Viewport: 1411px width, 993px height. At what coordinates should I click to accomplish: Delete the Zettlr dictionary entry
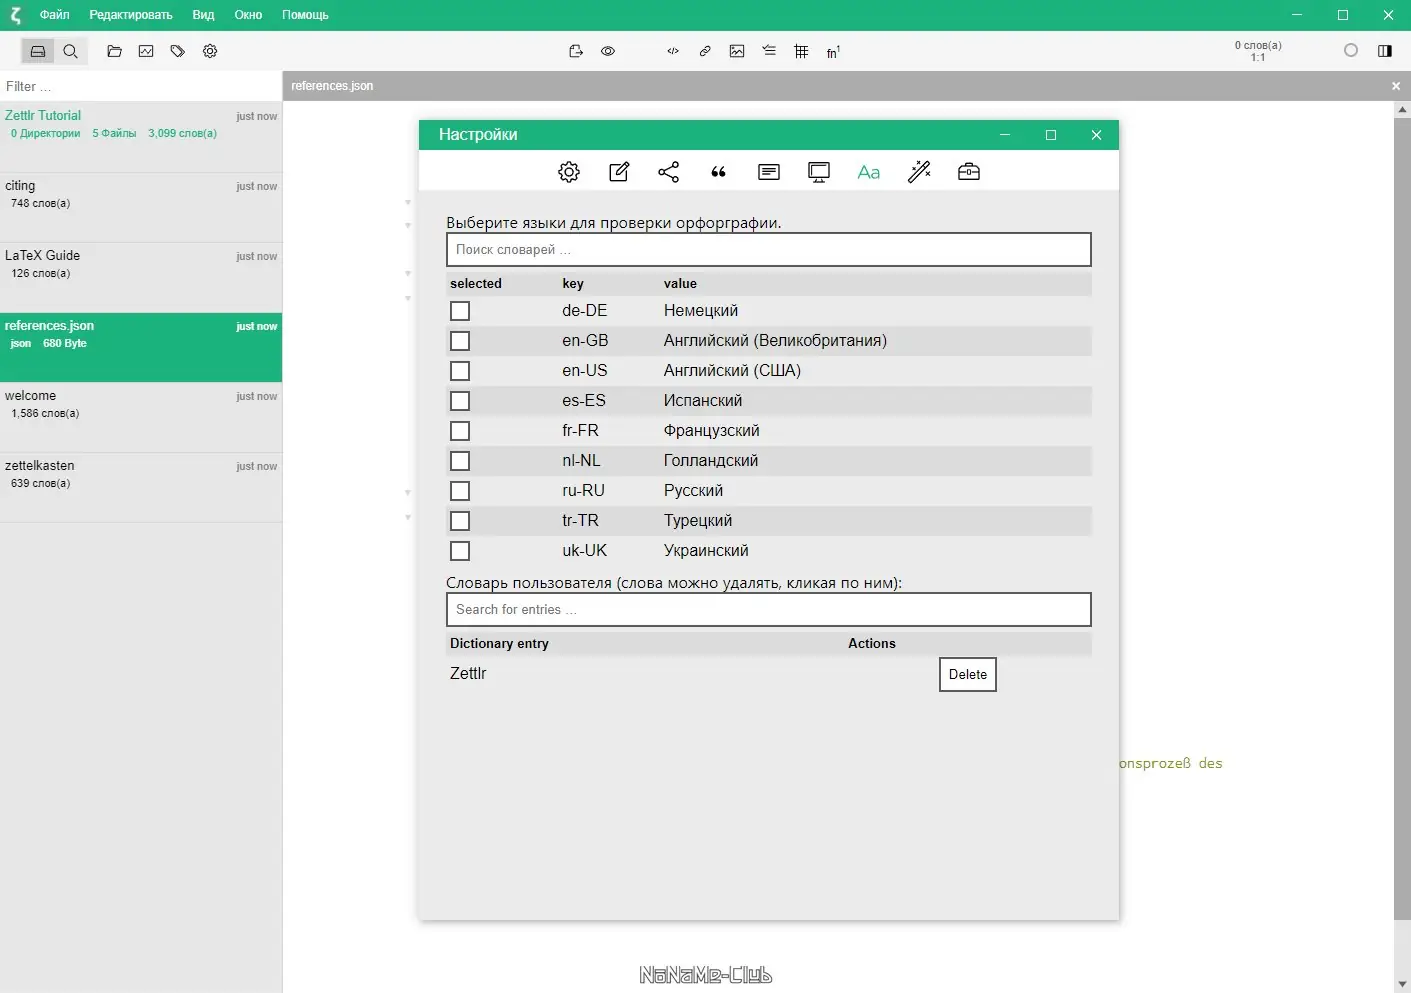pyautogui.click(x=967, y=674)
